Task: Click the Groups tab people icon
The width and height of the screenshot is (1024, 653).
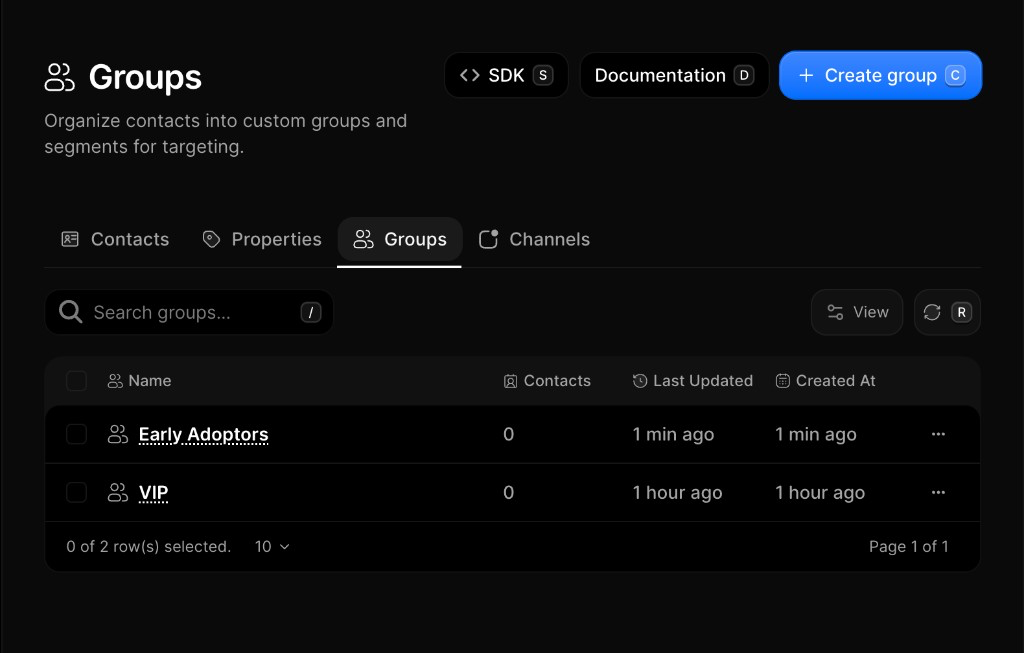Action: [363, 239]
